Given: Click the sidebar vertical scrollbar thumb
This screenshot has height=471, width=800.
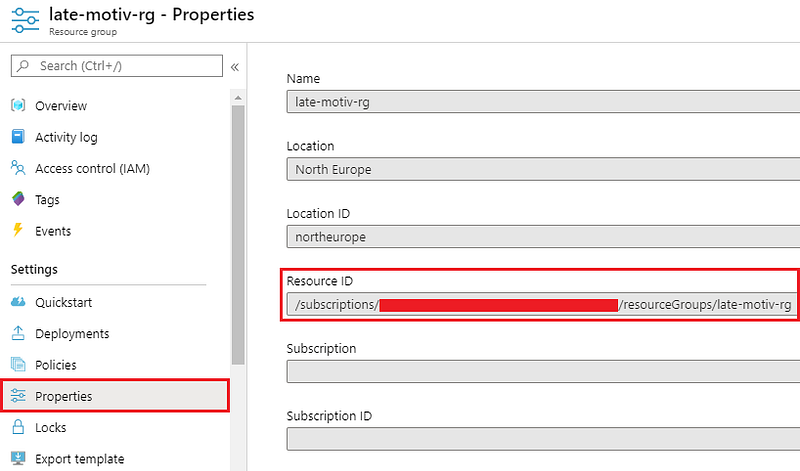Looking at the screenshot, I should (238, 235).
